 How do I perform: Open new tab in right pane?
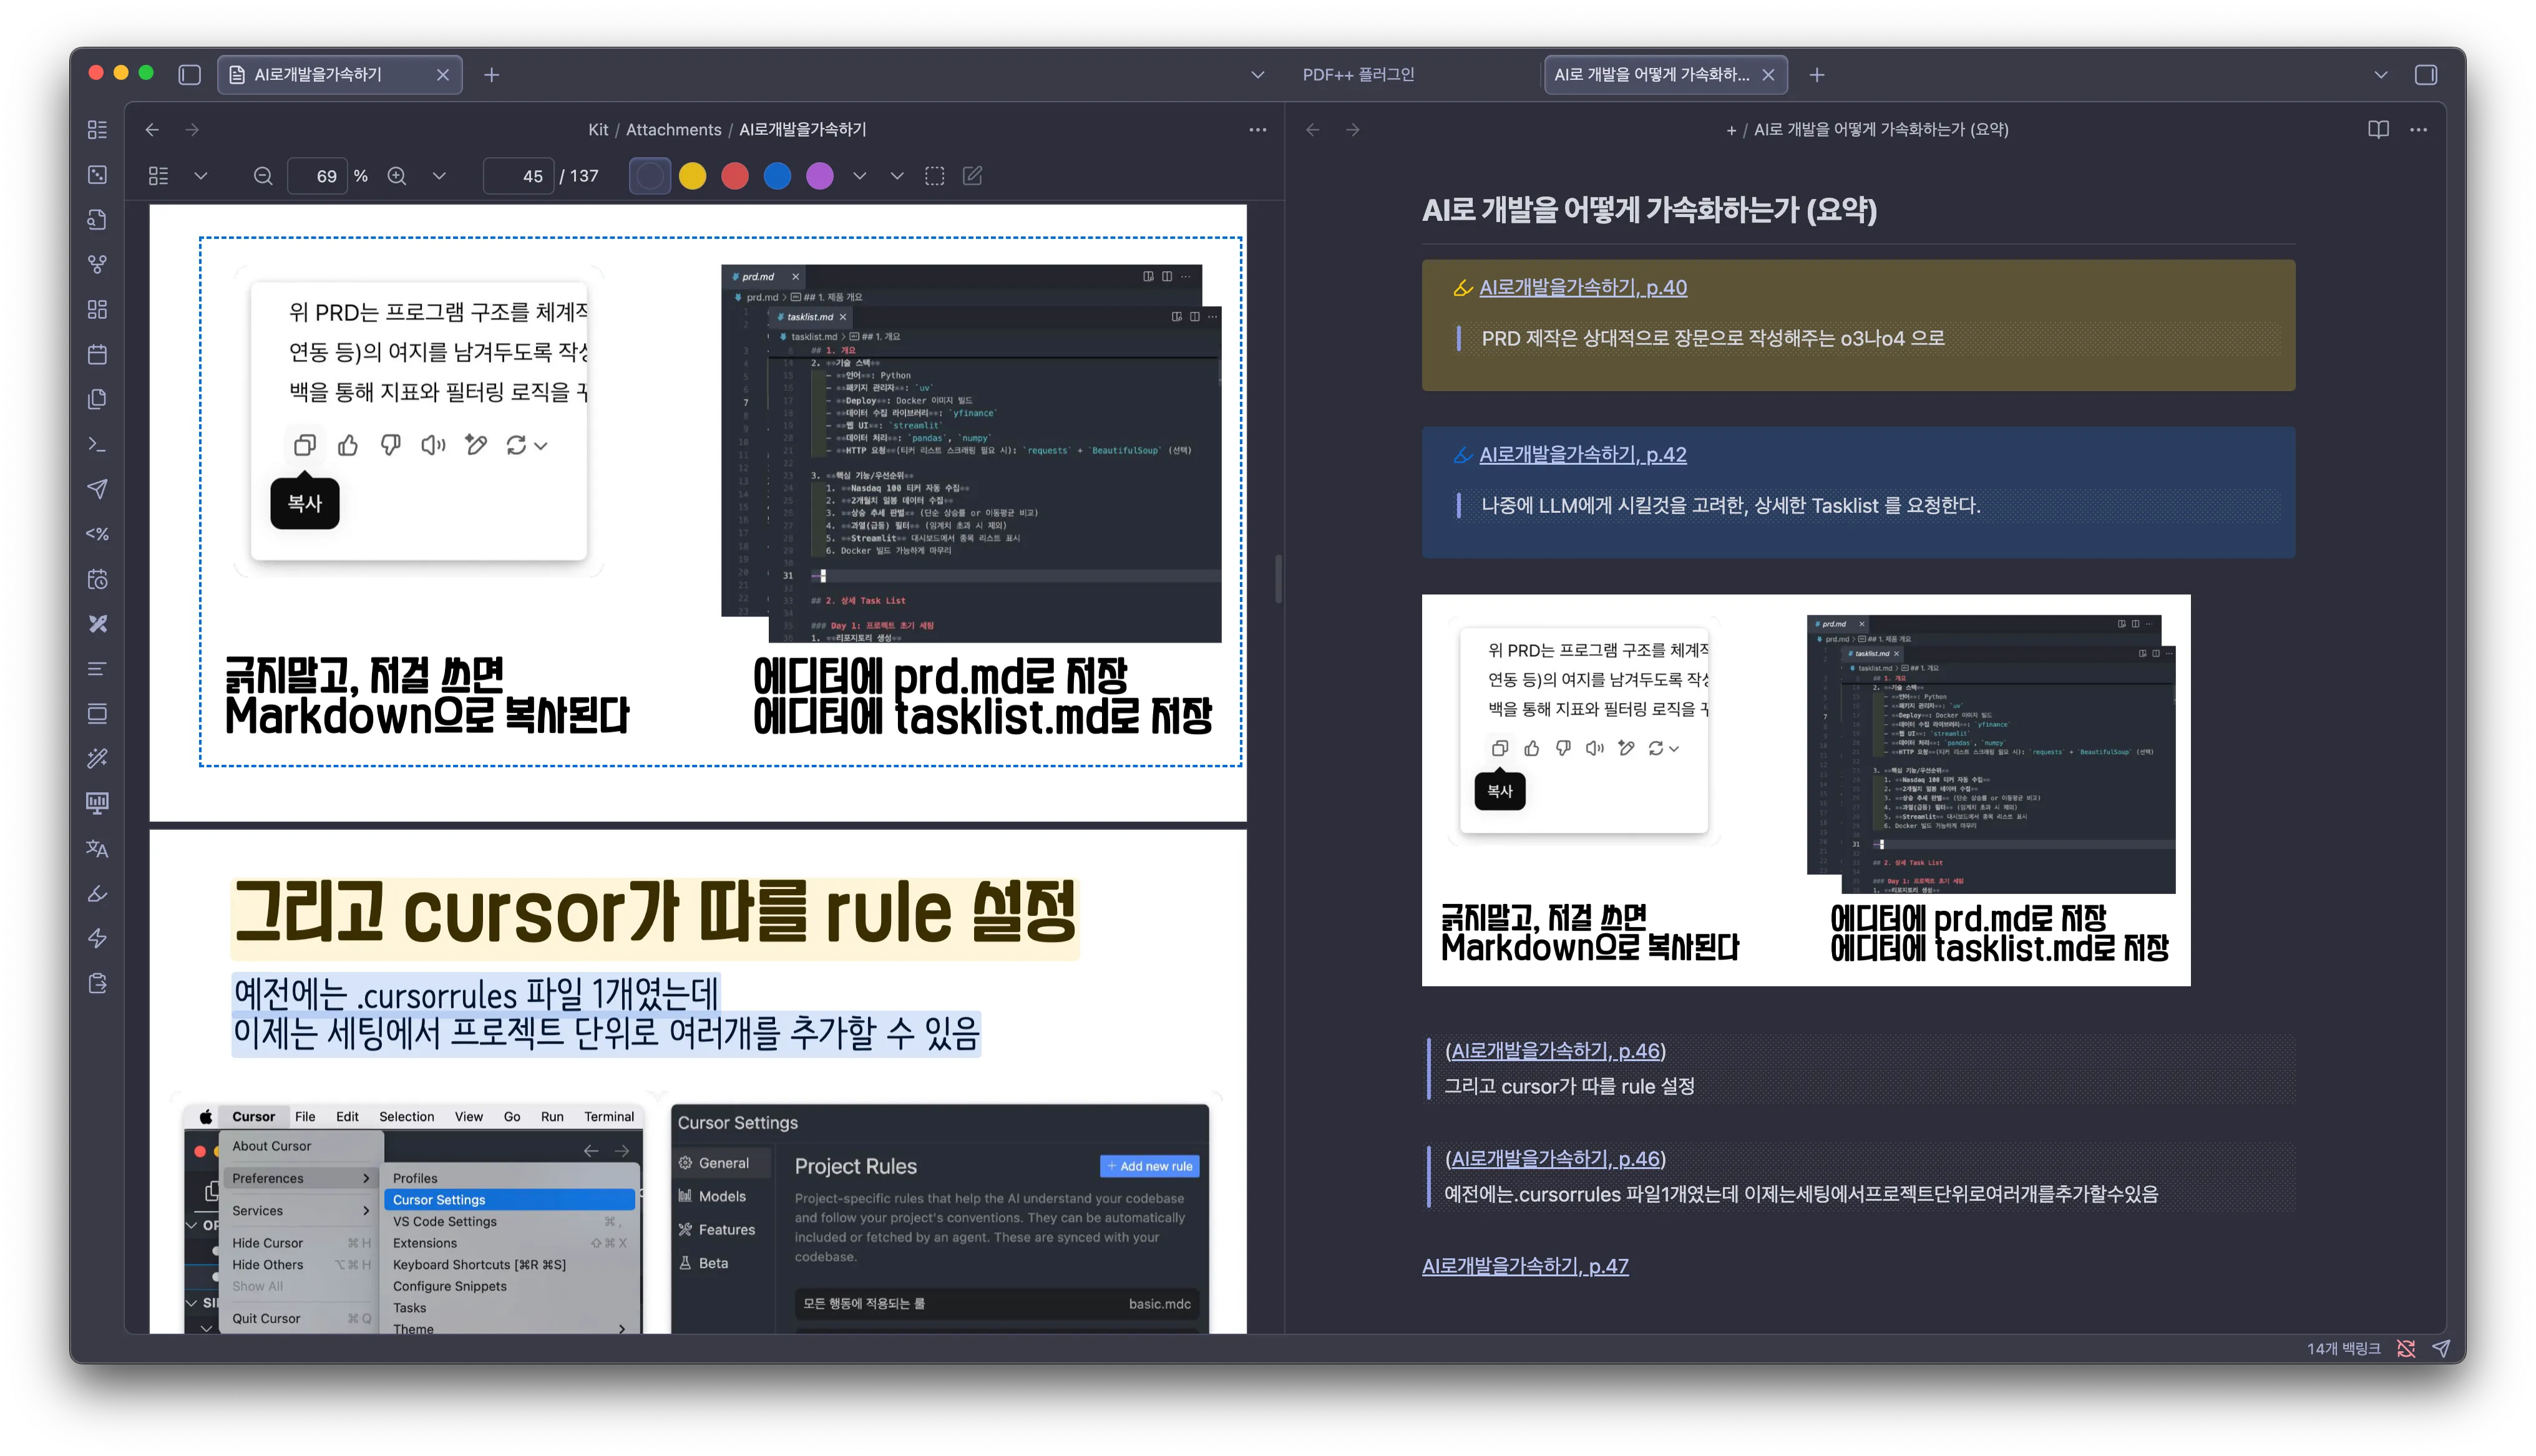tap(1816, 75)
